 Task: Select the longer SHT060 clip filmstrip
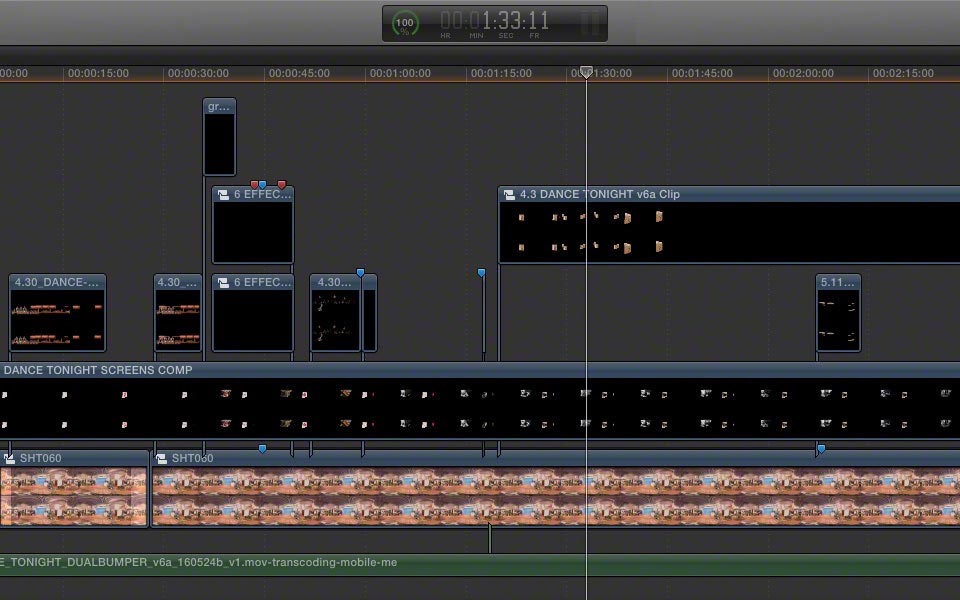tap(556, 496)
